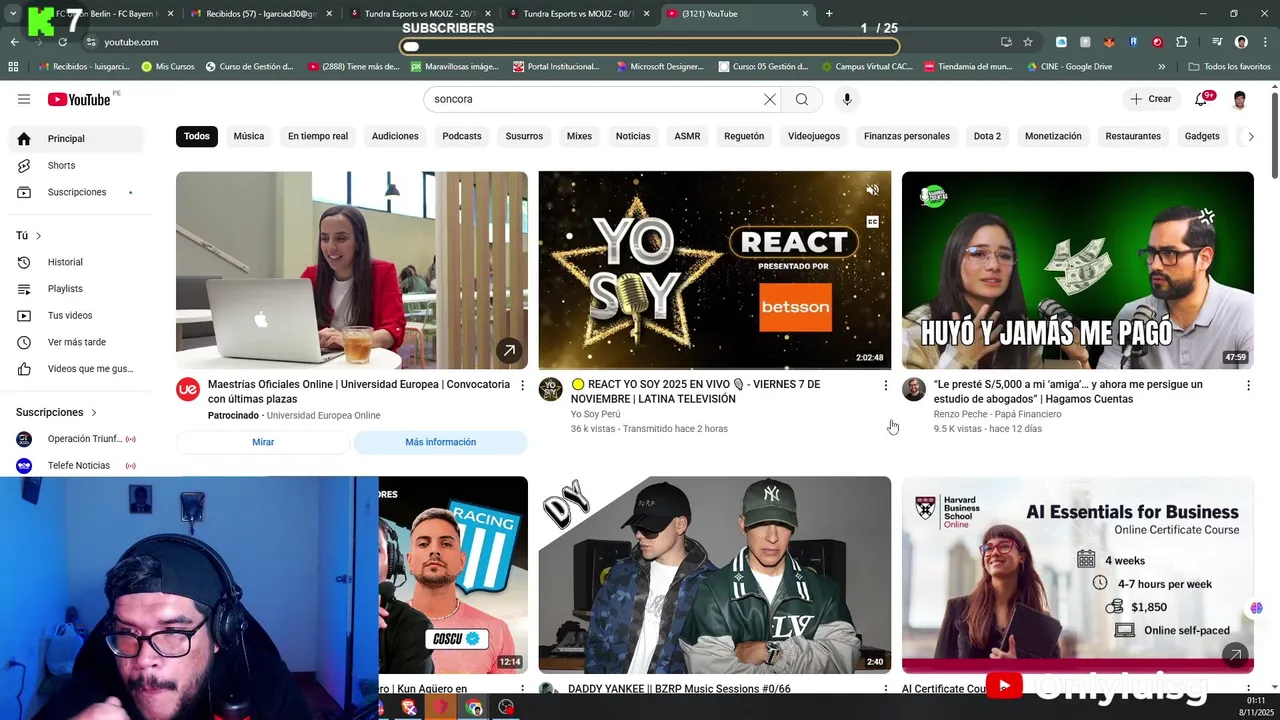Clear the search box with the X icon
This screenshot has width=1280, height=720.
pyautogui.click(x=770, y=99)
